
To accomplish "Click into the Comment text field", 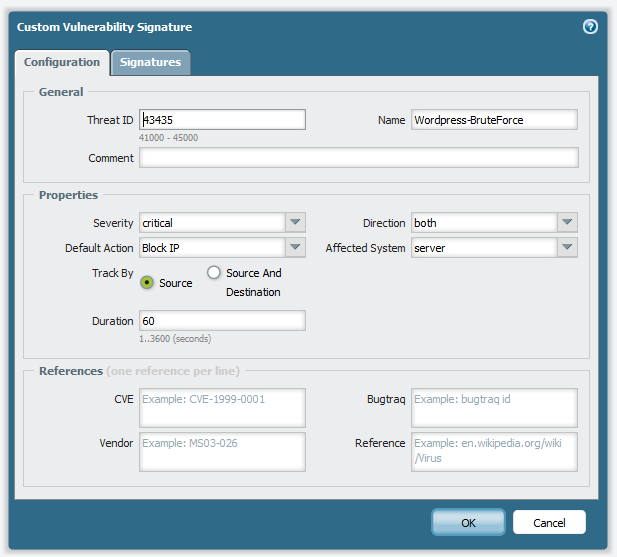I will click(x=358, y=158).
